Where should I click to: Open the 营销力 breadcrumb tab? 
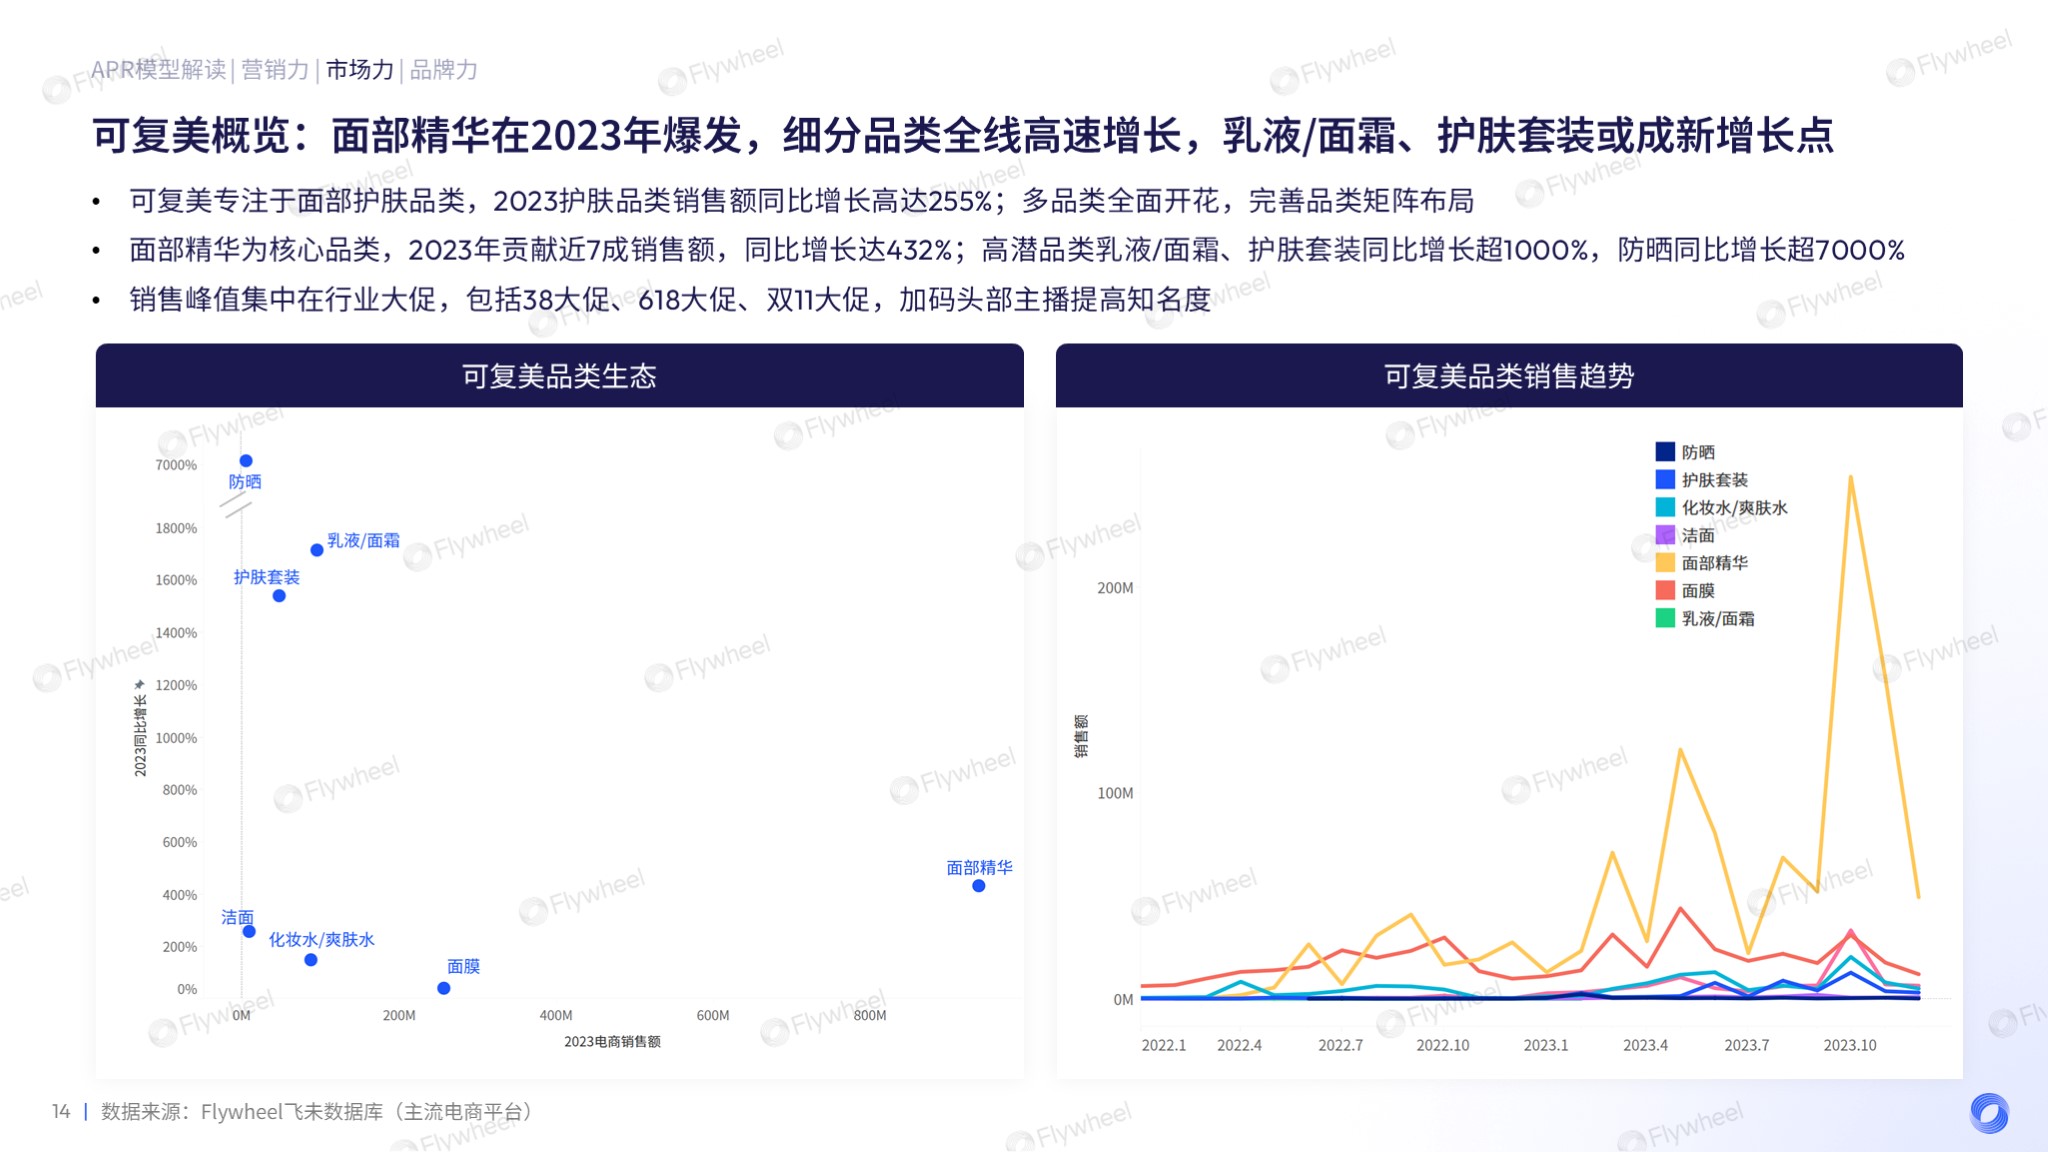[275, 70]
